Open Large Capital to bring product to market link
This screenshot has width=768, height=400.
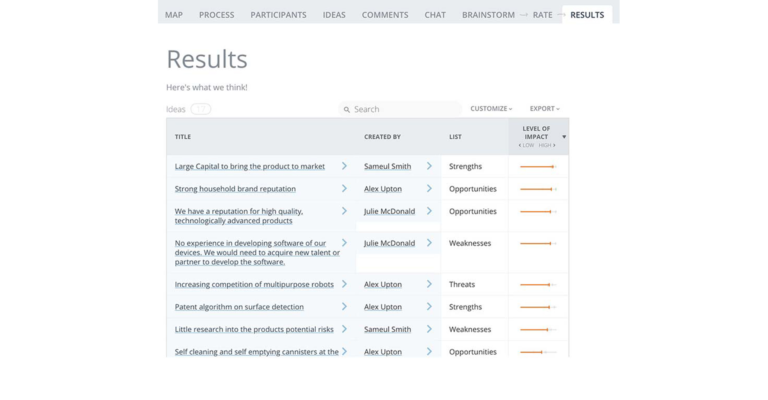(250, 166)
